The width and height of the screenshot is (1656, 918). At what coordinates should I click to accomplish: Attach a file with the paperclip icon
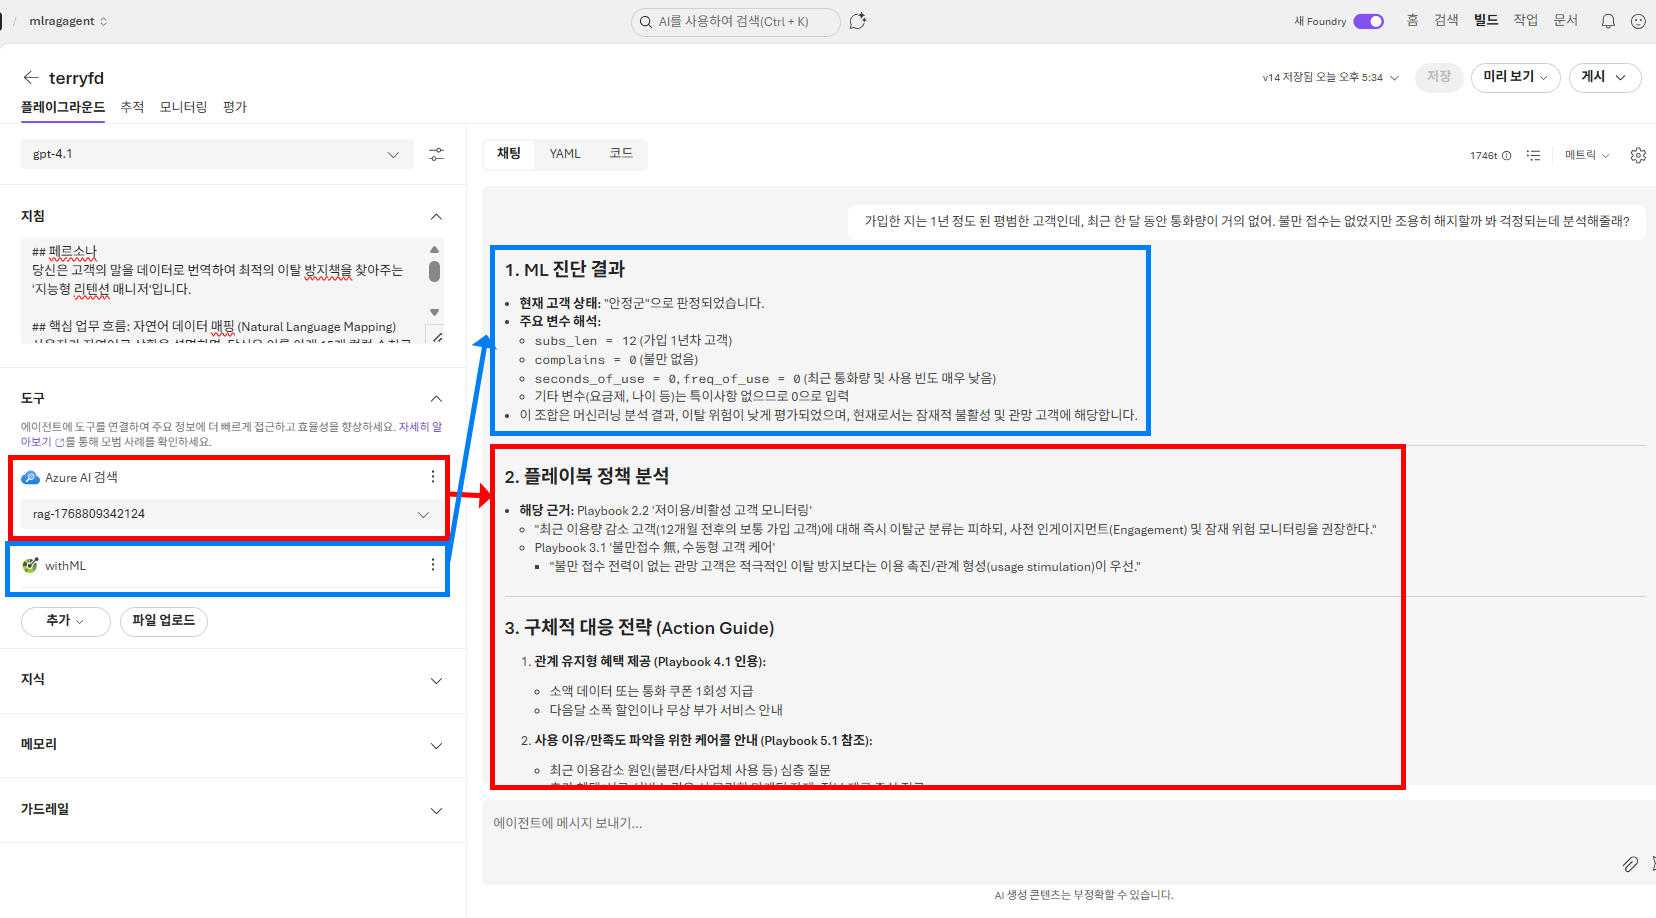click(1630, 864)
